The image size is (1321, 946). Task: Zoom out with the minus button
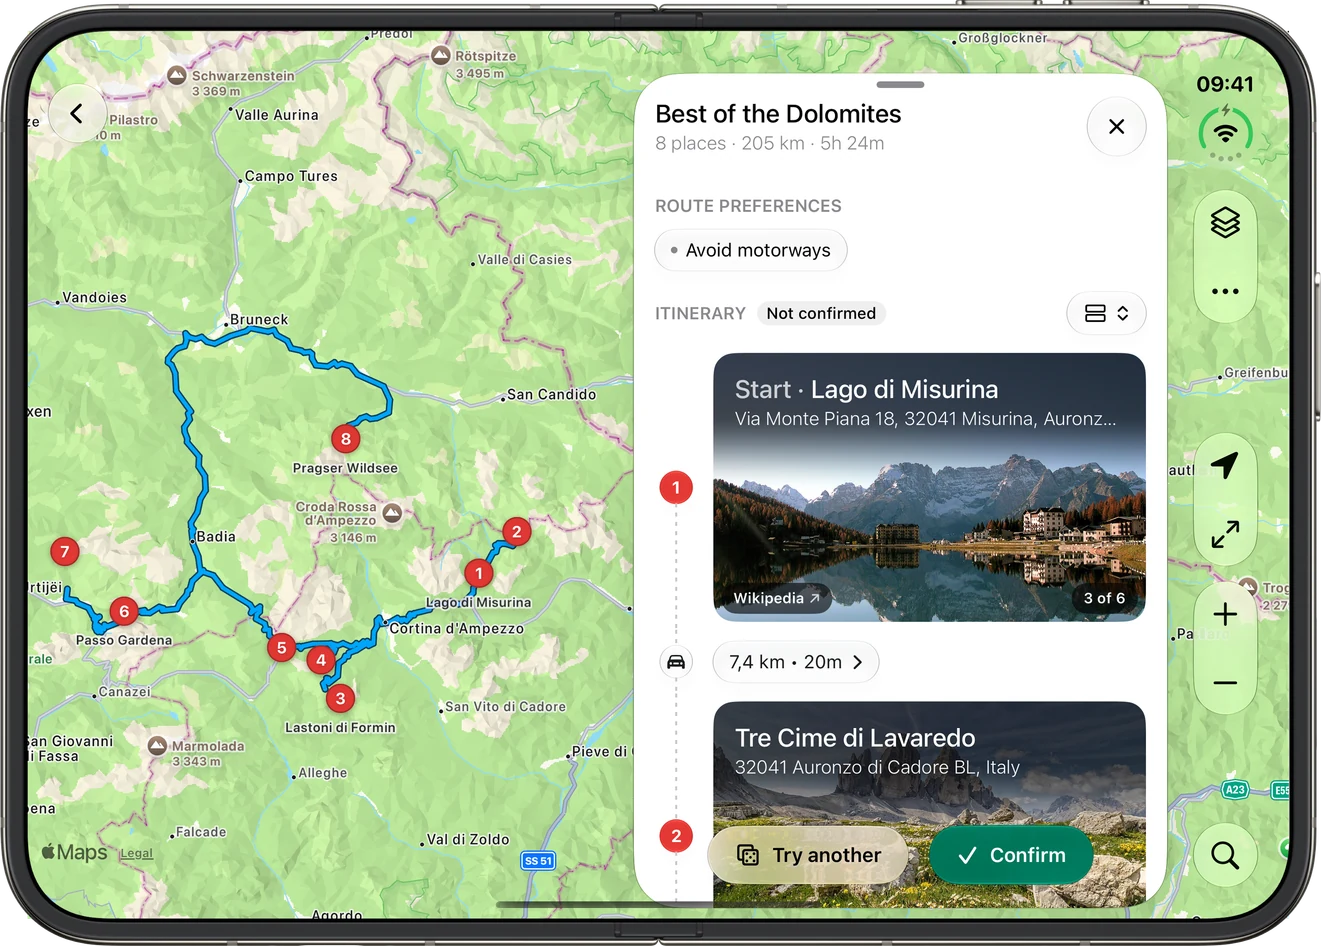1225,683
